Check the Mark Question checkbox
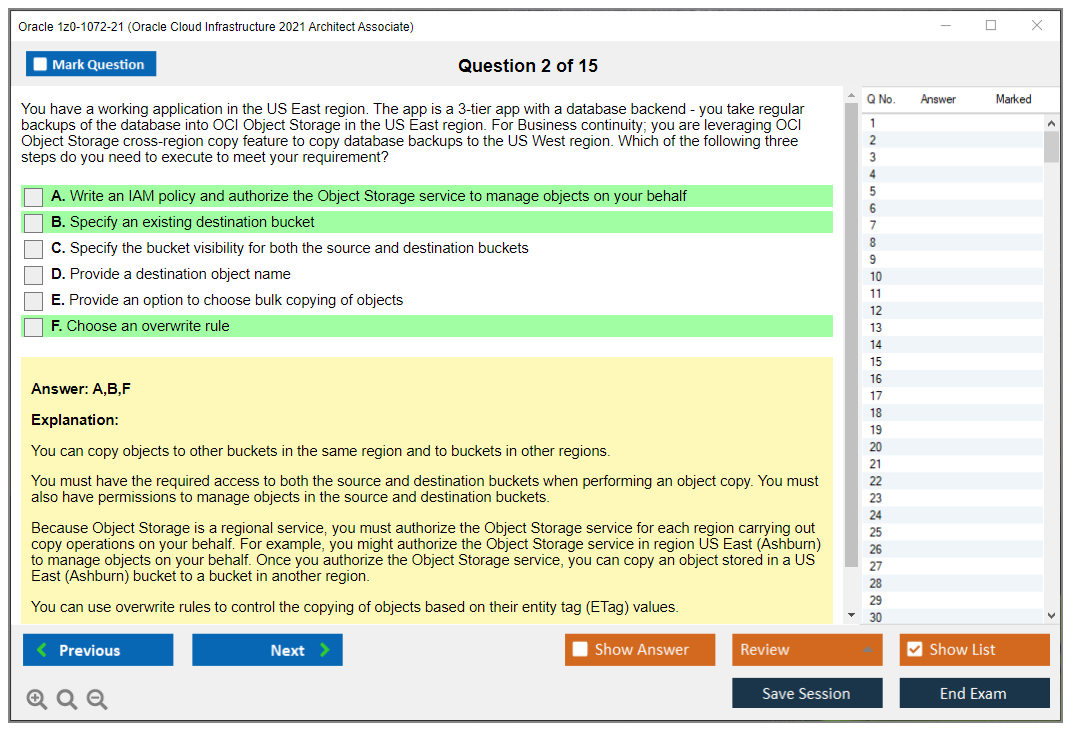The width and height of the screenshot is (1075, 735). (x=41, y=65)
